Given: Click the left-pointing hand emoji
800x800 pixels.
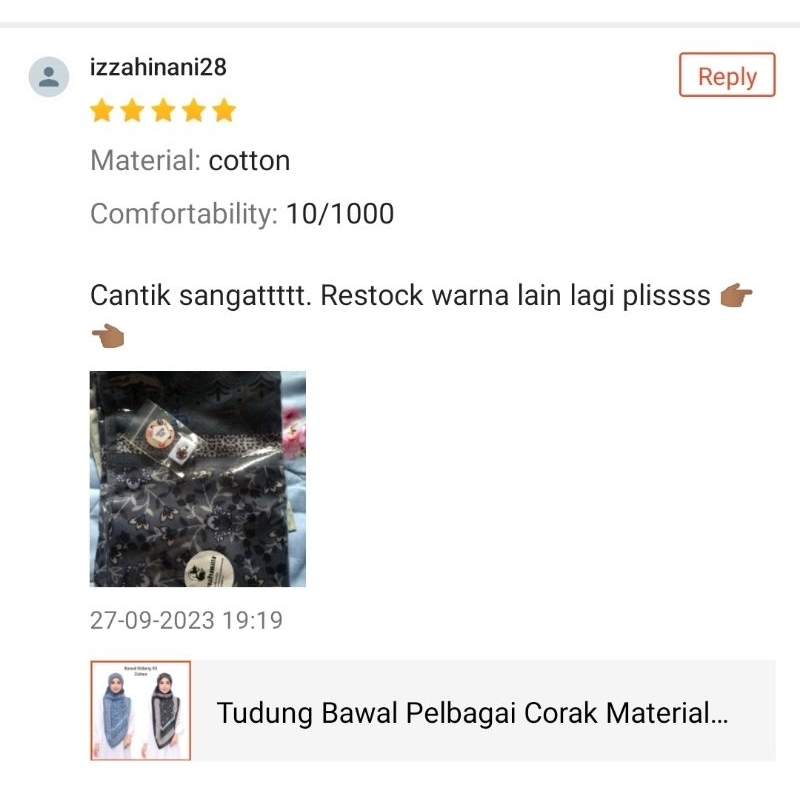Looking at the screenshot, I should pos(108,336).
